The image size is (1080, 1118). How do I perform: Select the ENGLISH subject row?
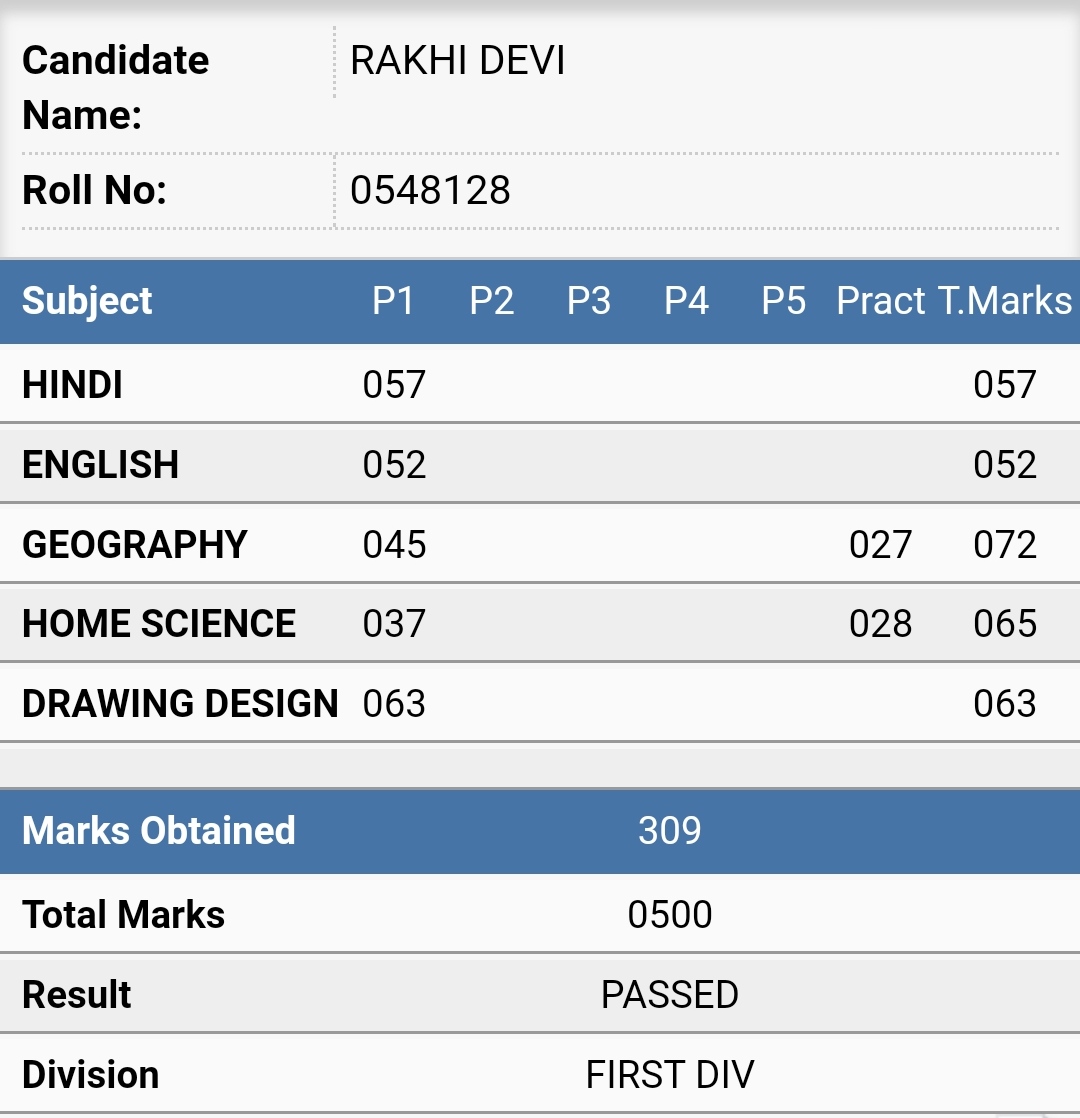pyautogui.click(x=540, y=464)
